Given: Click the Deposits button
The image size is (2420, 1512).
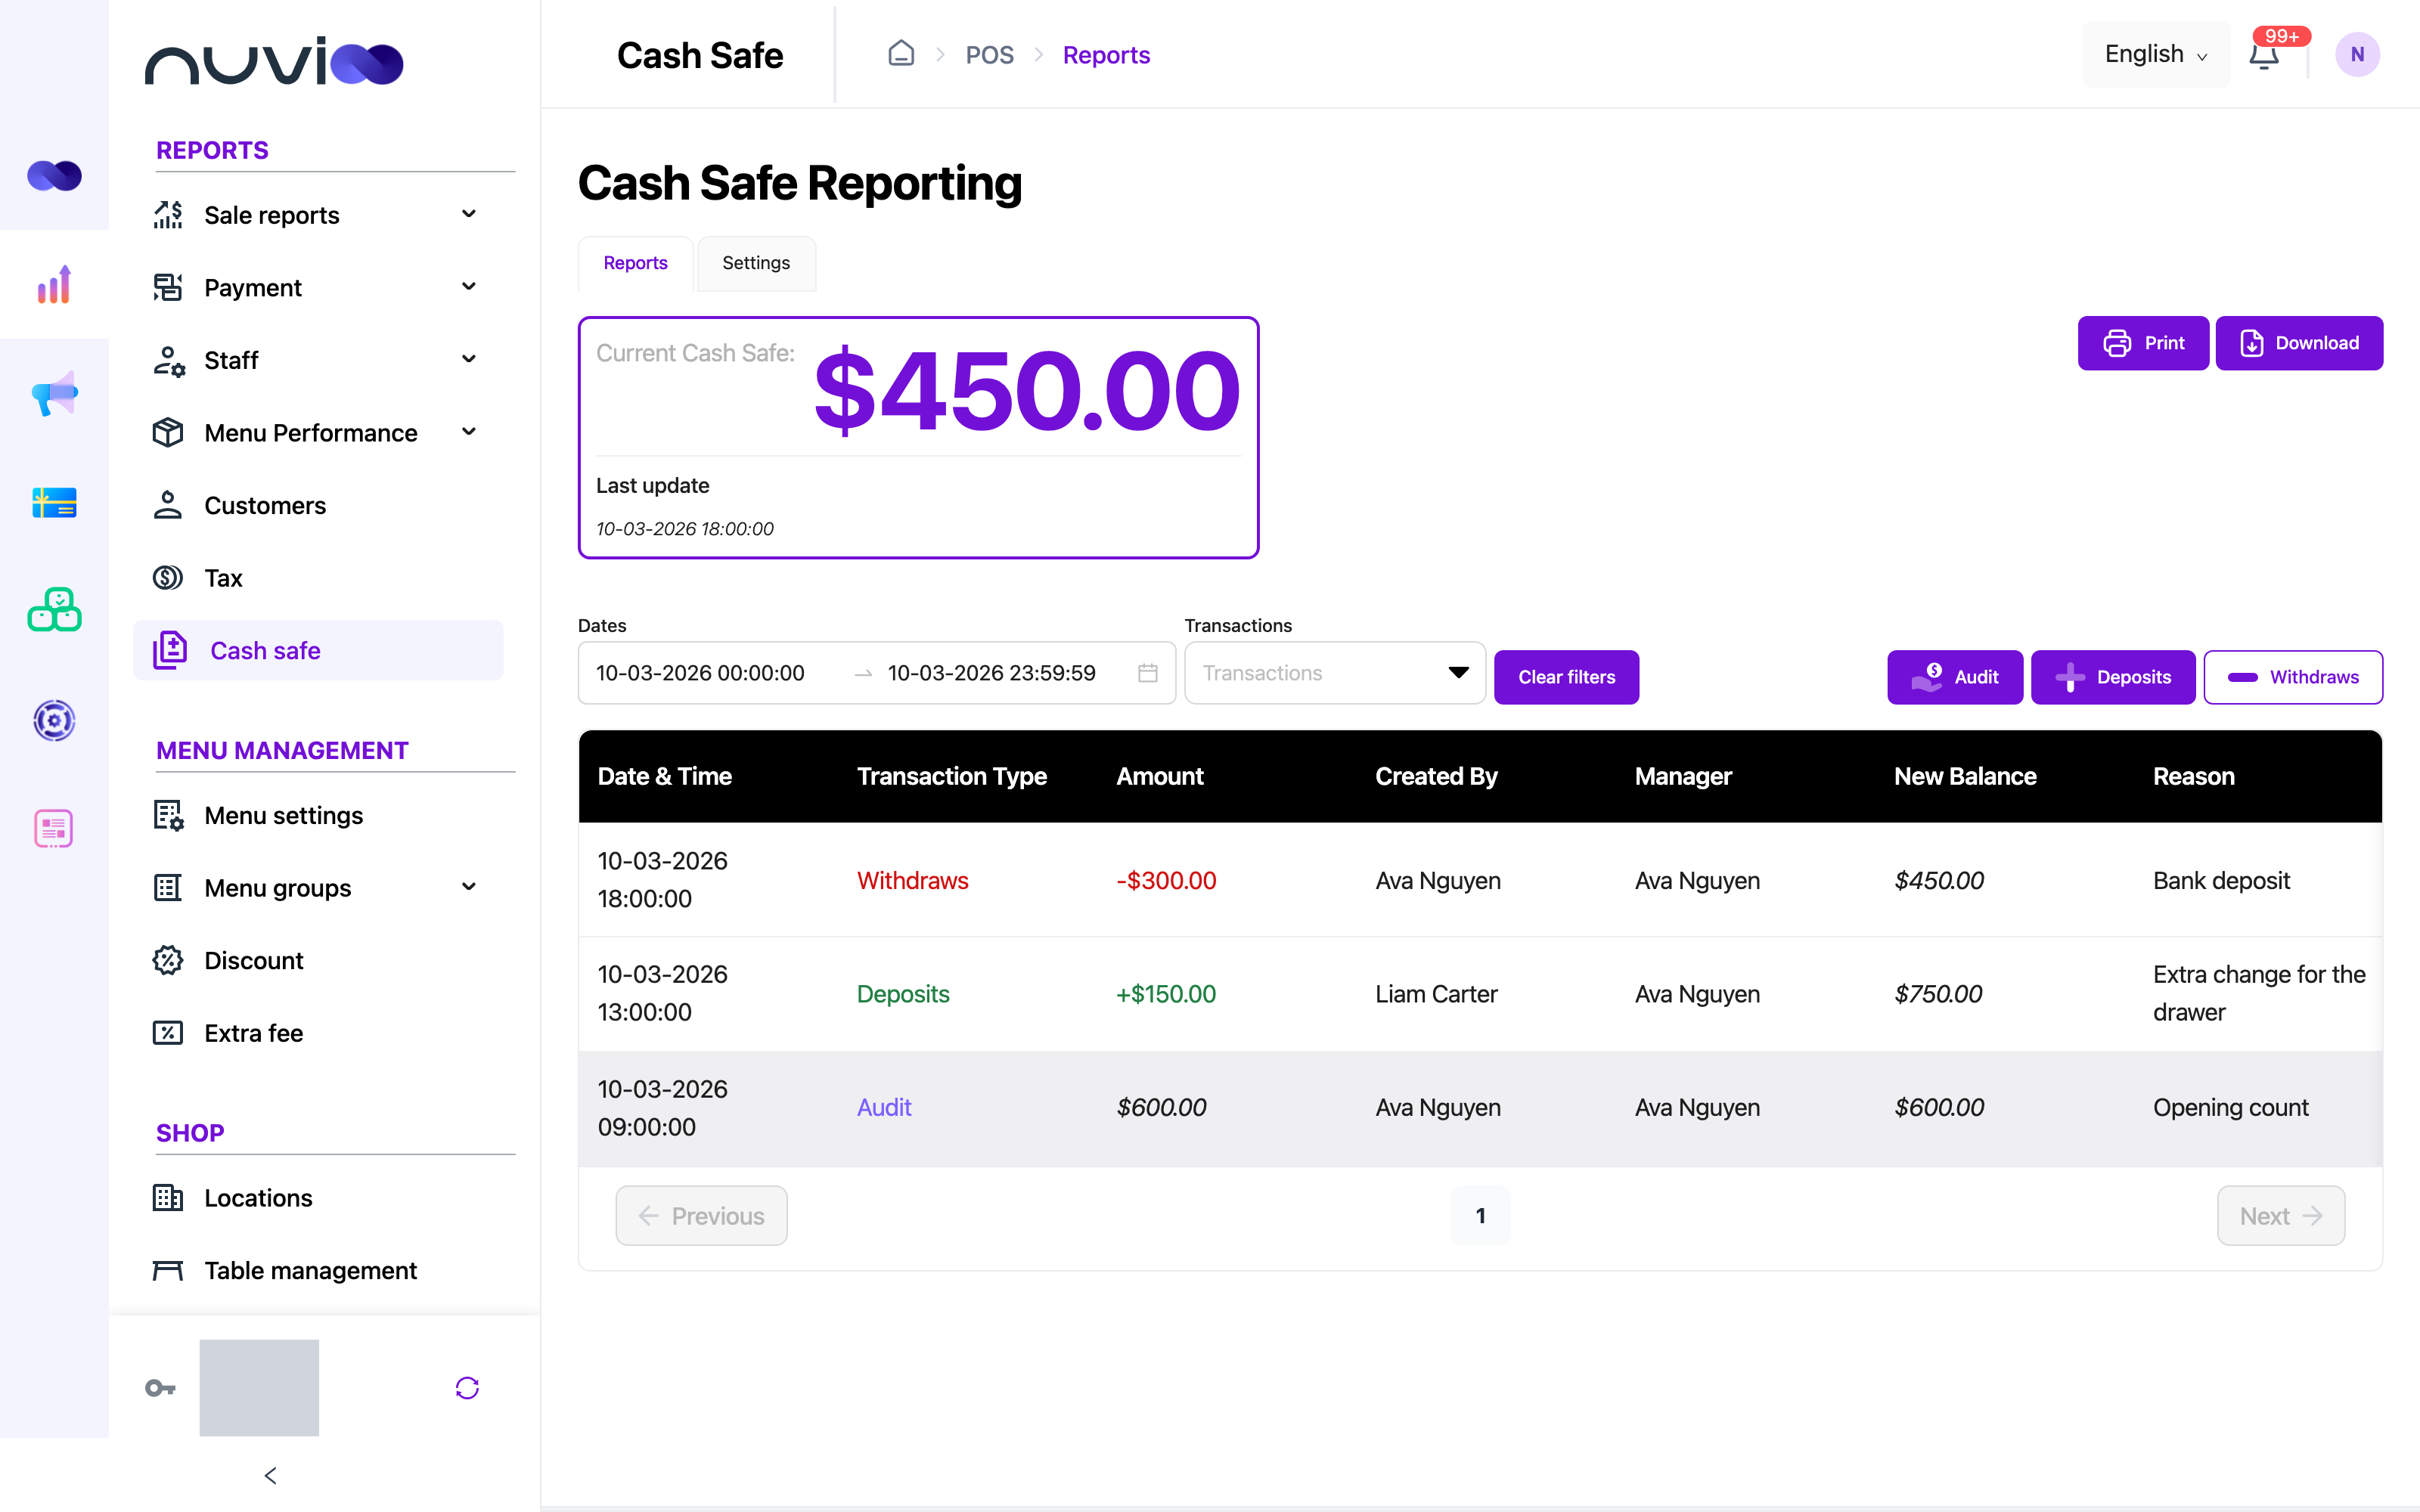Looking at the screenshot, I should coord(2113,677).
